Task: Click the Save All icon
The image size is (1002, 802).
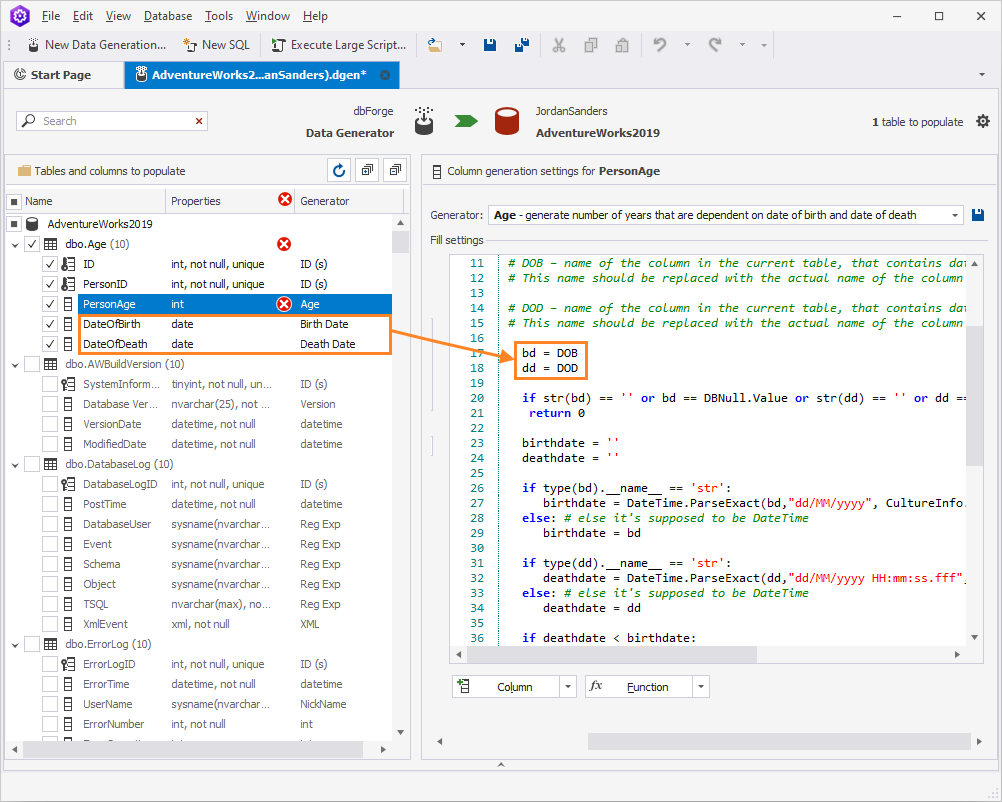Action: click(521, 45)
